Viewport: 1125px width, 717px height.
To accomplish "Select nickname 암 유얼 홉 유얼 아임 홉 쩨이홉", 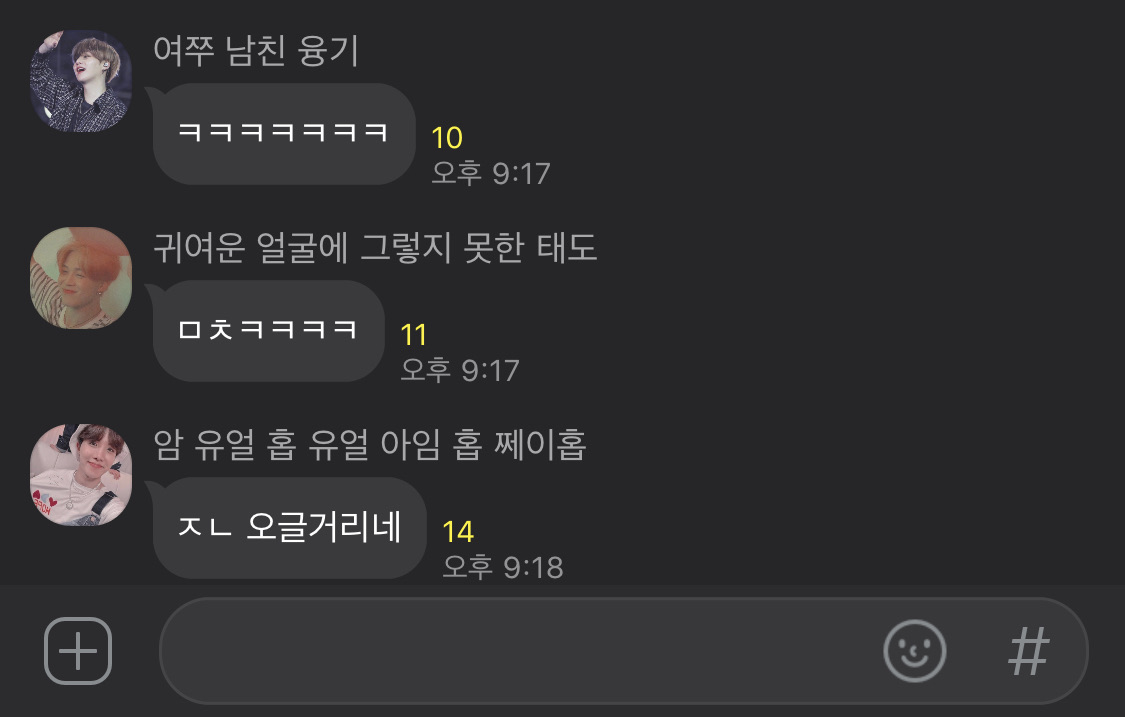I will pos(370,444).
